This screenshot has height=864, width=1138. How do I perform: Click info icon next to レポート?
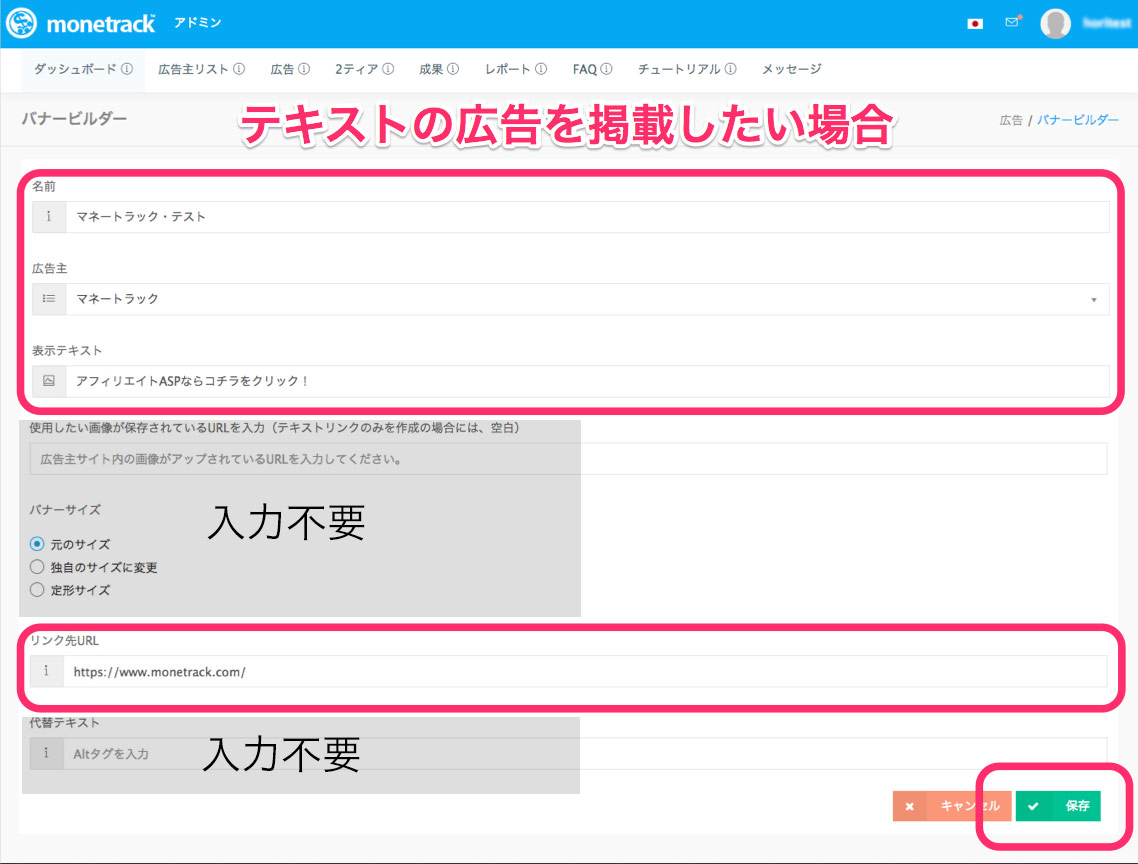tap(541, 69)
